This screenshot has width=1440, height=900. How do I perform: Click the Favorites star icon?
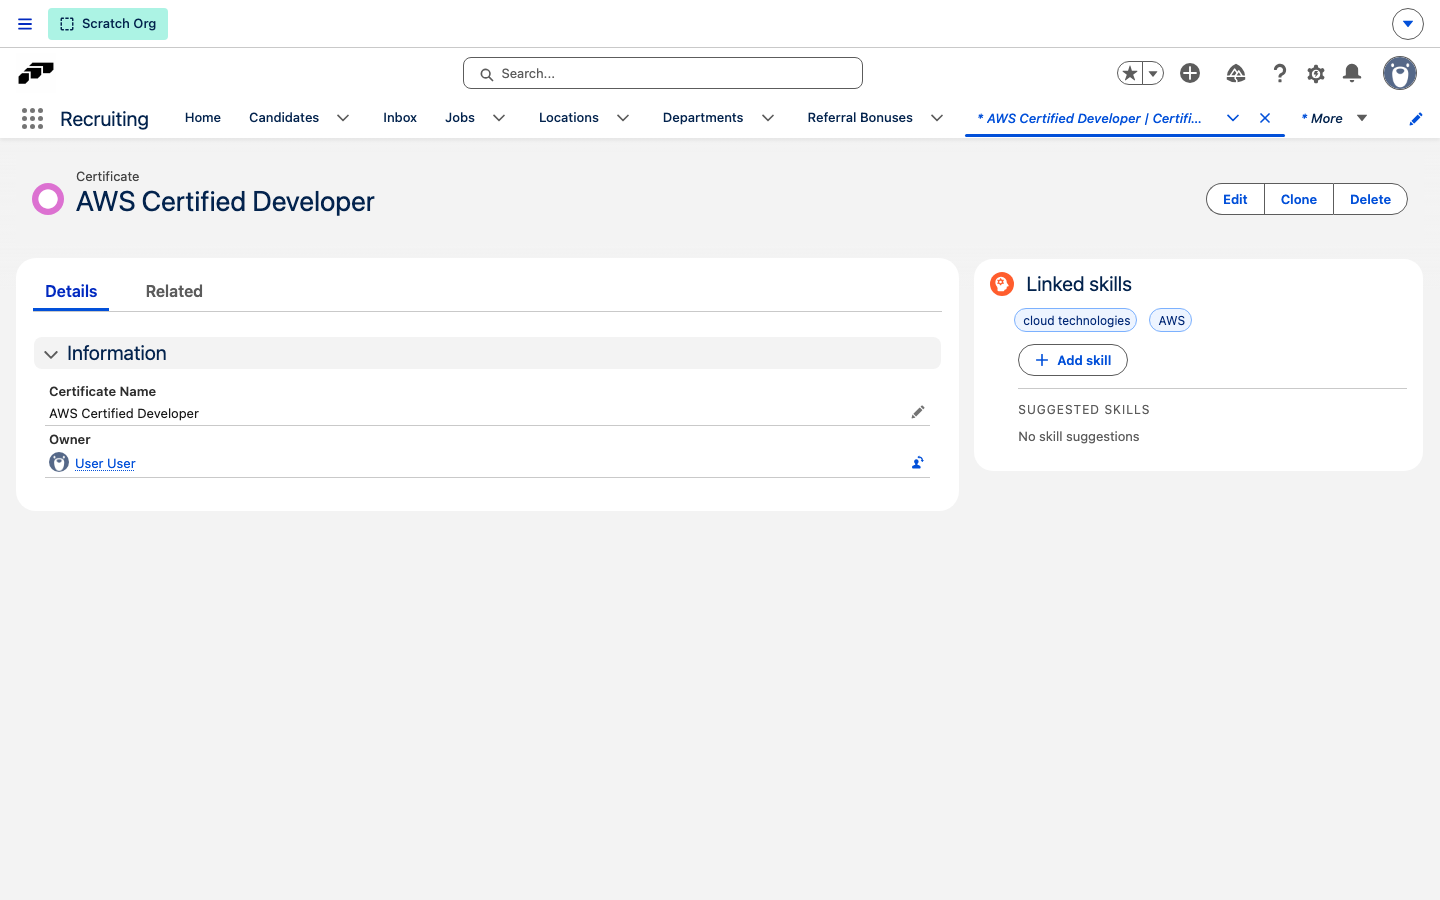[1130, 73]
